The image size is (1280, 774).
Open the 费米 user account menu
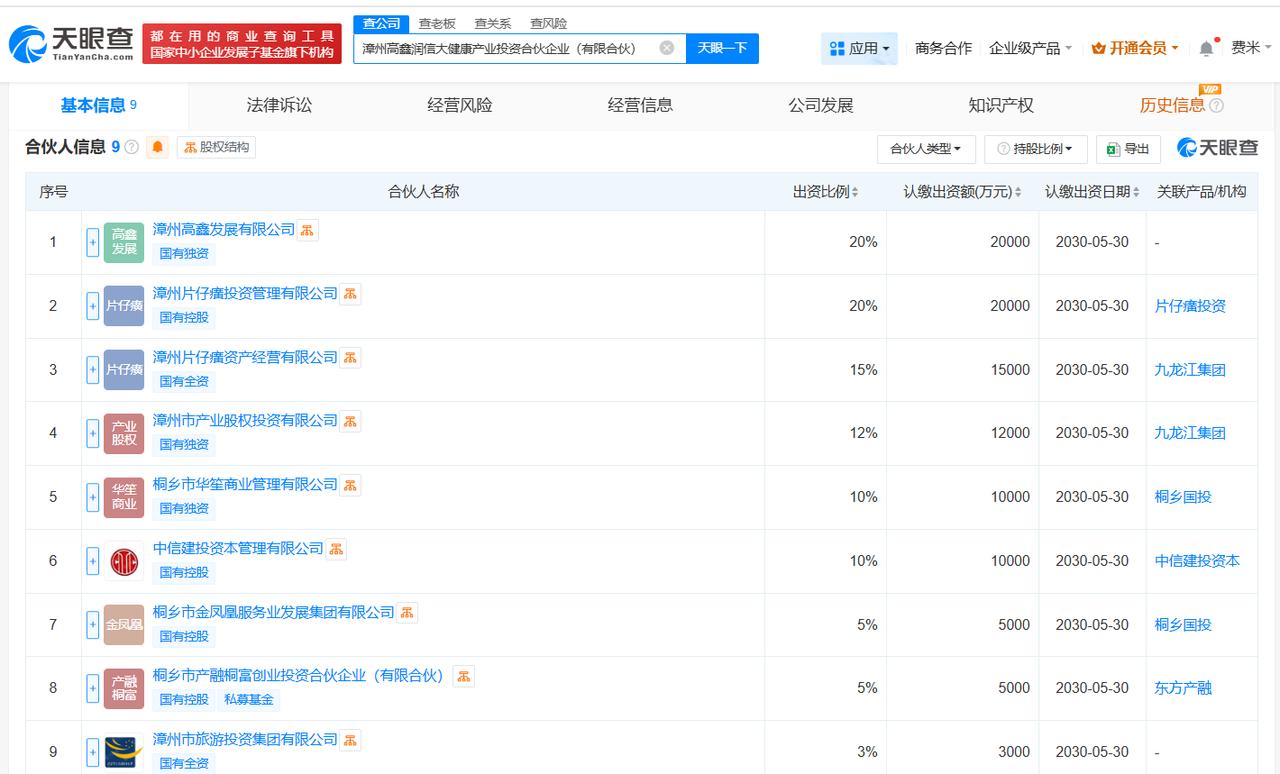pyautogui.click(x=1251, y=48)
